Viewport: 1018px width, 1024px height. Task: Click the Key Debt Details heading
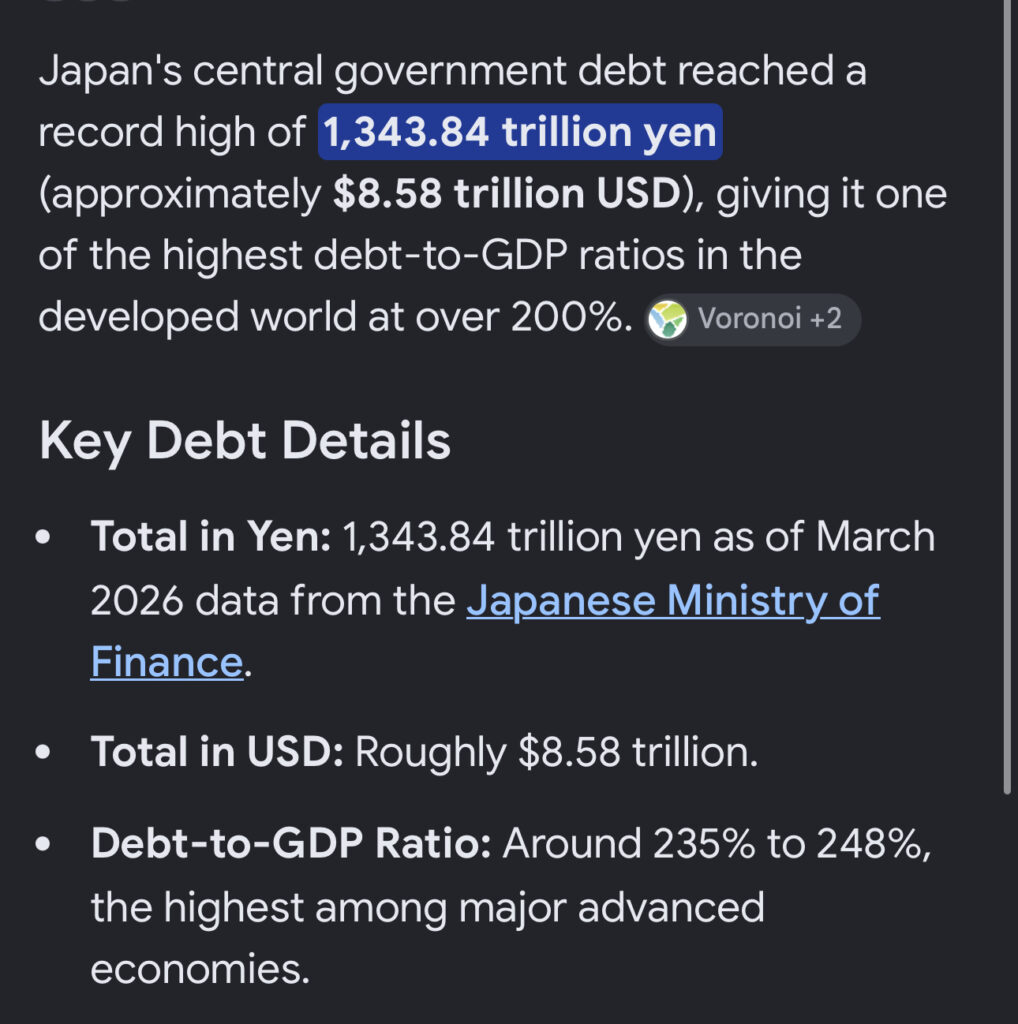(x=245, y=441)
